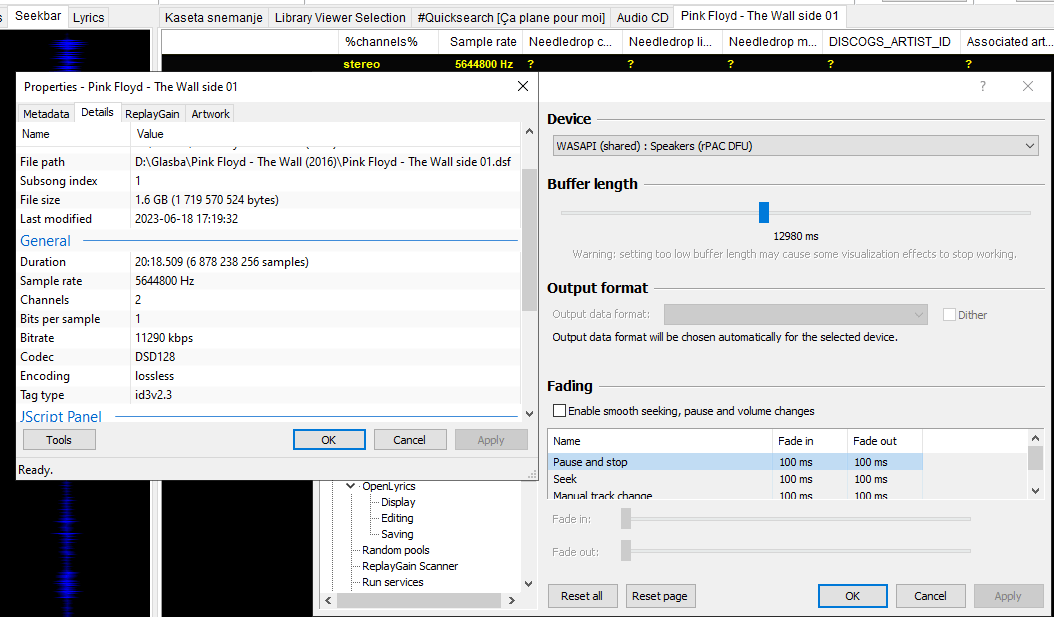Click preferences tree scroll-down arrow
Viewport: 1054px width, 617px height.
(528, 583)
